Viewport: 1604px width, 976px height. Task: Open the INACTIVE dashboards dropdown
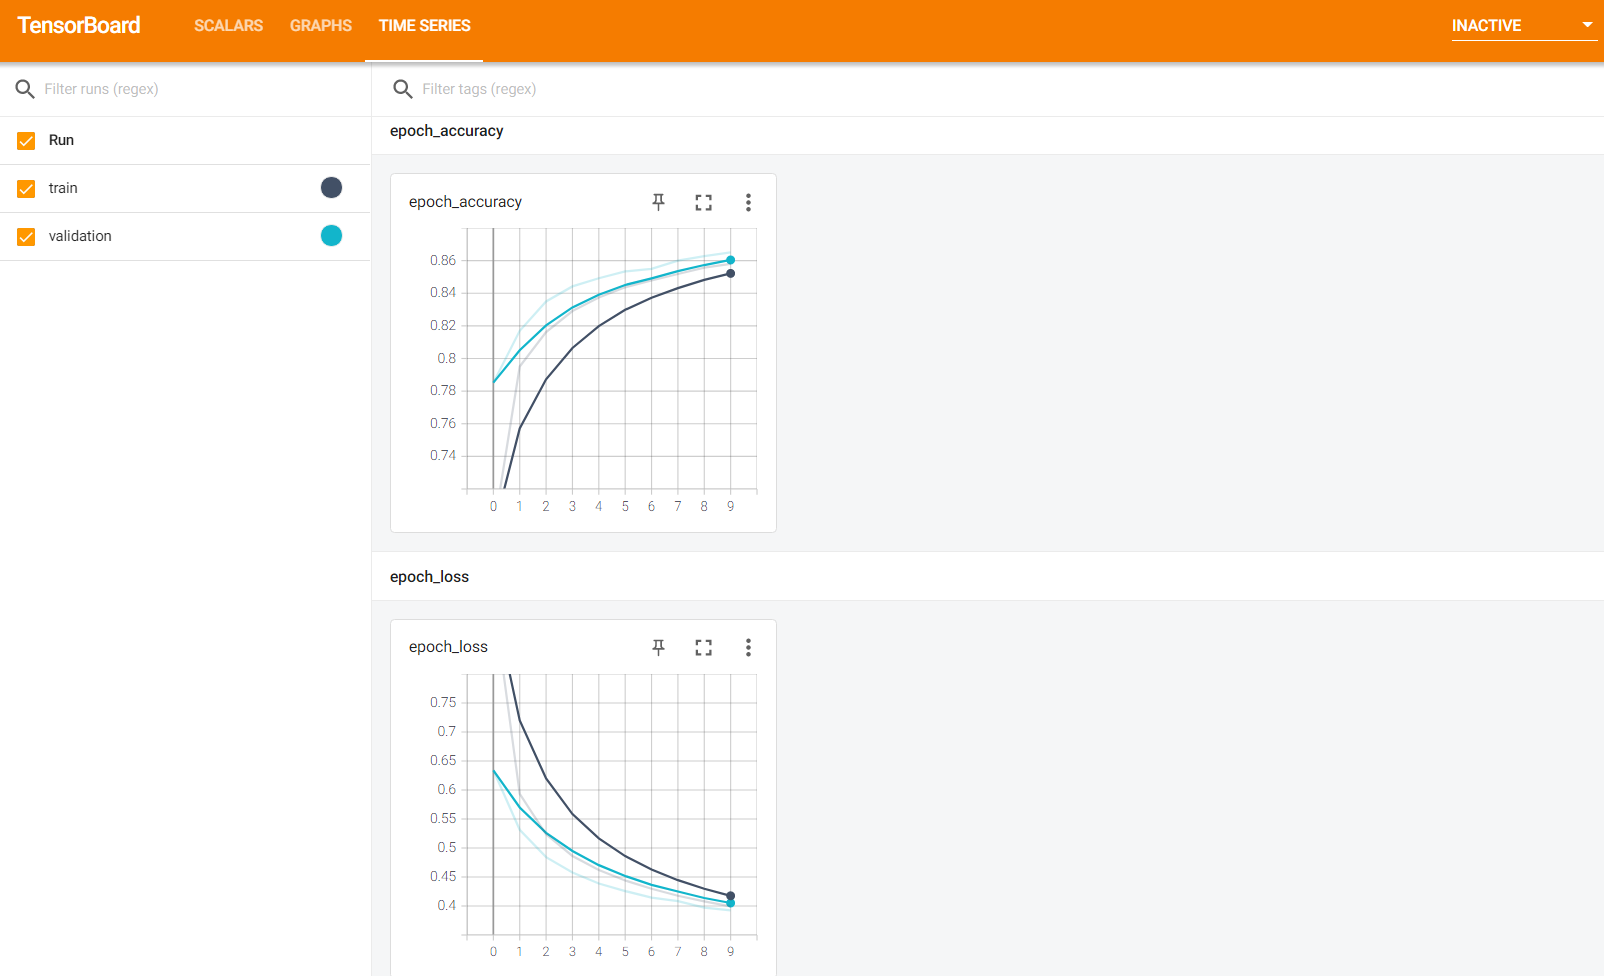click(x=1524, y=26)
